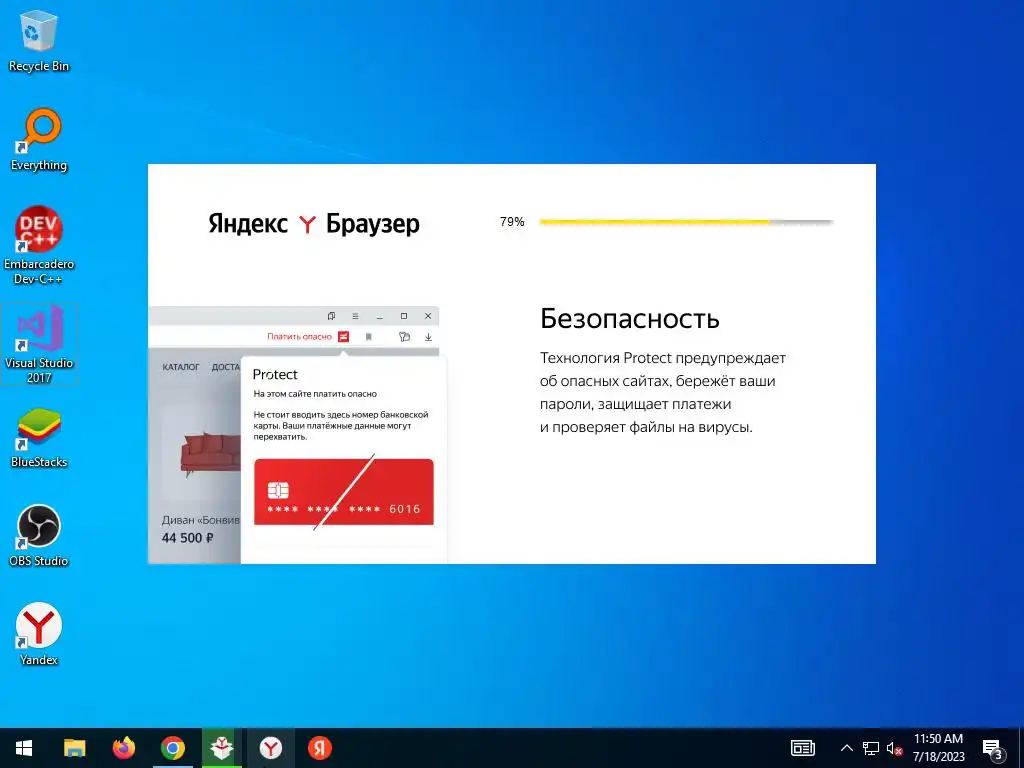1024x768 pixels.
Task: Click the 'КАТАЛОГ' tab in promo image
Action: [x=180, y=367]
